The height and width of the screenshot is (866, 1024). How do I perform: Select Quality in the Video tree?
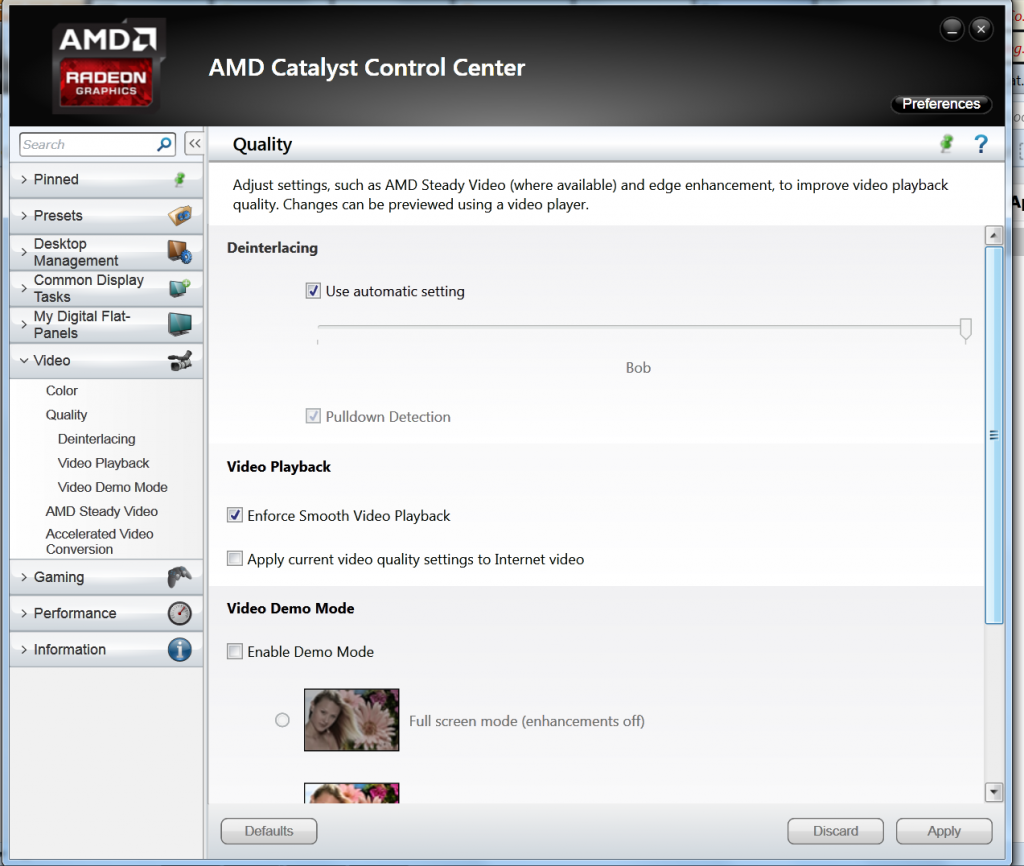tap(66, 415)
